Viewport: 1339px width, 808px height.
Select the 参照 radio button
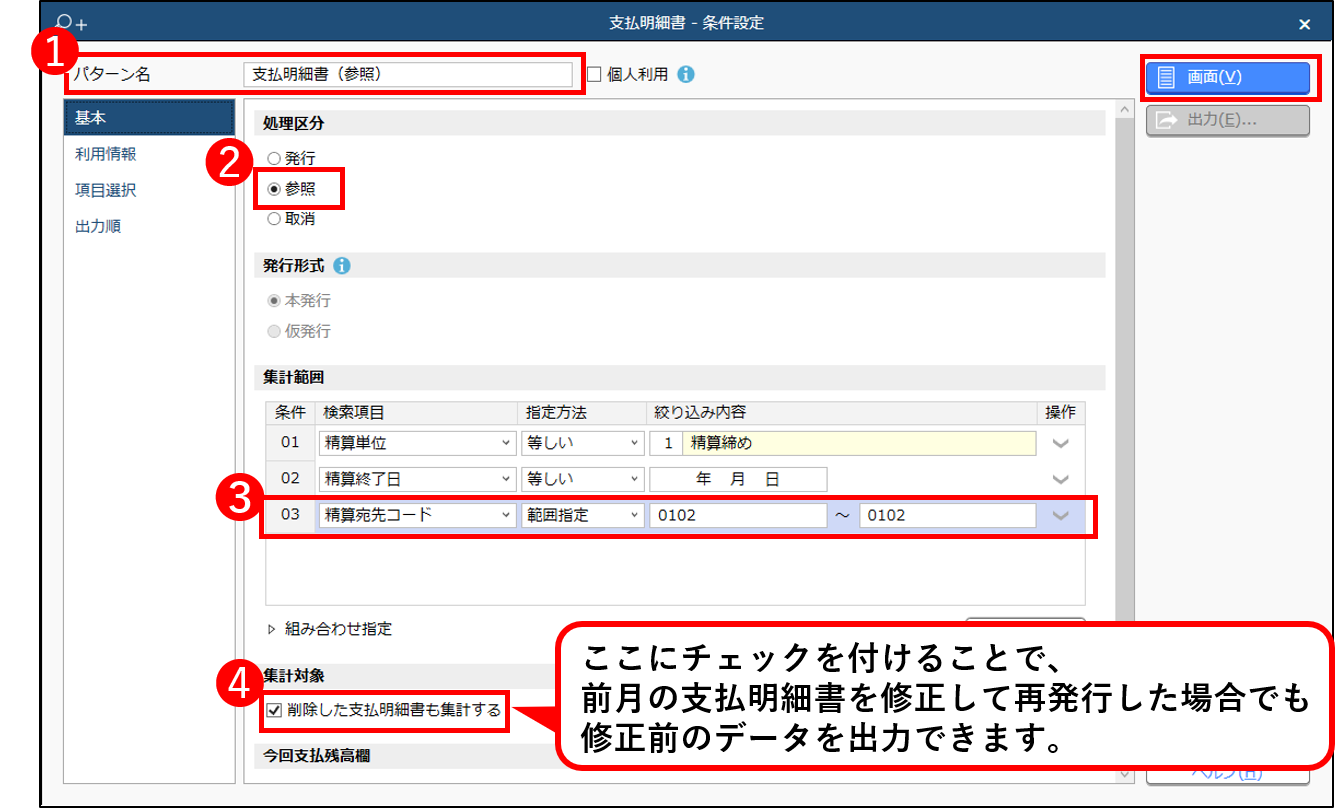[274, 189]
